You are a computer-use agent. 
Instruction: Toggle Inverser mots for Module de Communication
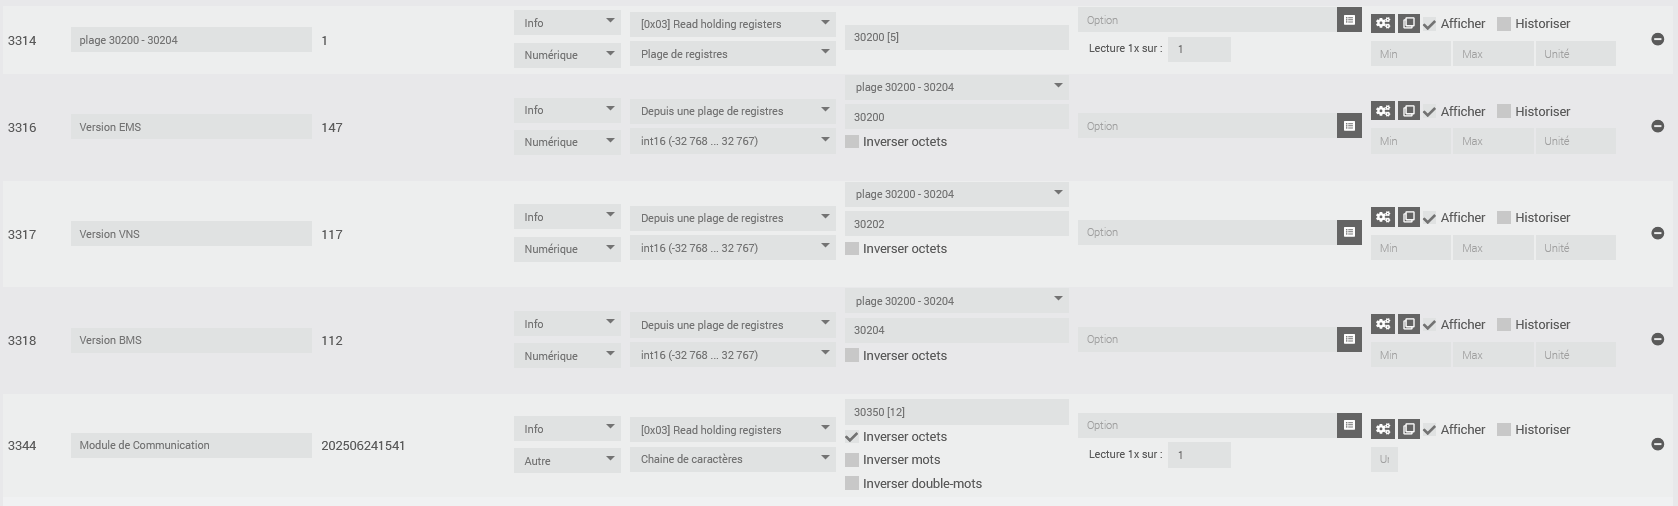[x=852, y=460]
